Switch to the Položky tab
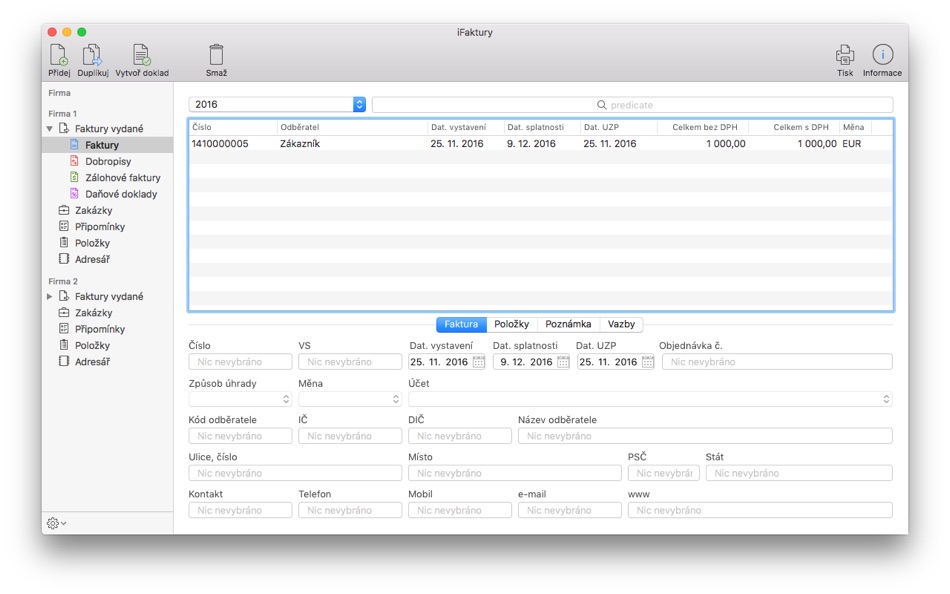The width and height of the screenshot is (950, 594). coord(511,324)
